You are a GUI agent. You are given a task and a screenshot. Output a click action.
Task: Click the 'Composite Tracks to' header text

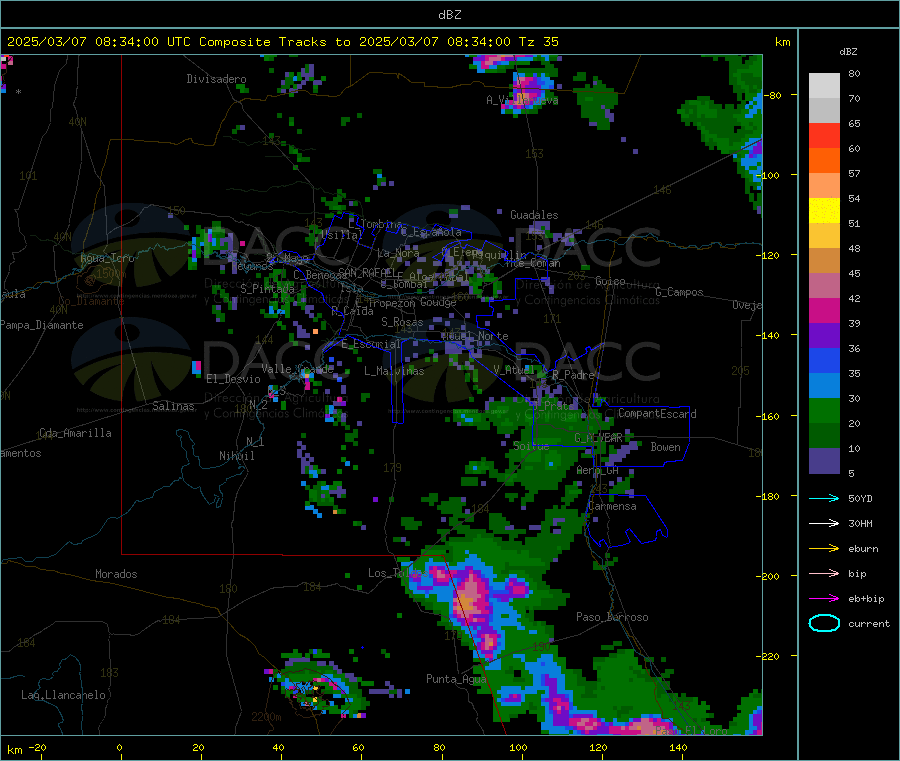point(275,42)
